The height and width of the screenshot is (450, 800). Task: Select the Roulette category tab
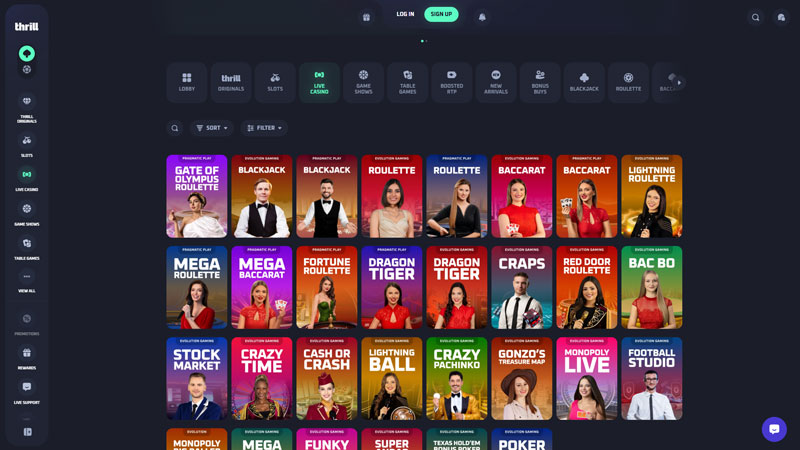tap(628, 83)
